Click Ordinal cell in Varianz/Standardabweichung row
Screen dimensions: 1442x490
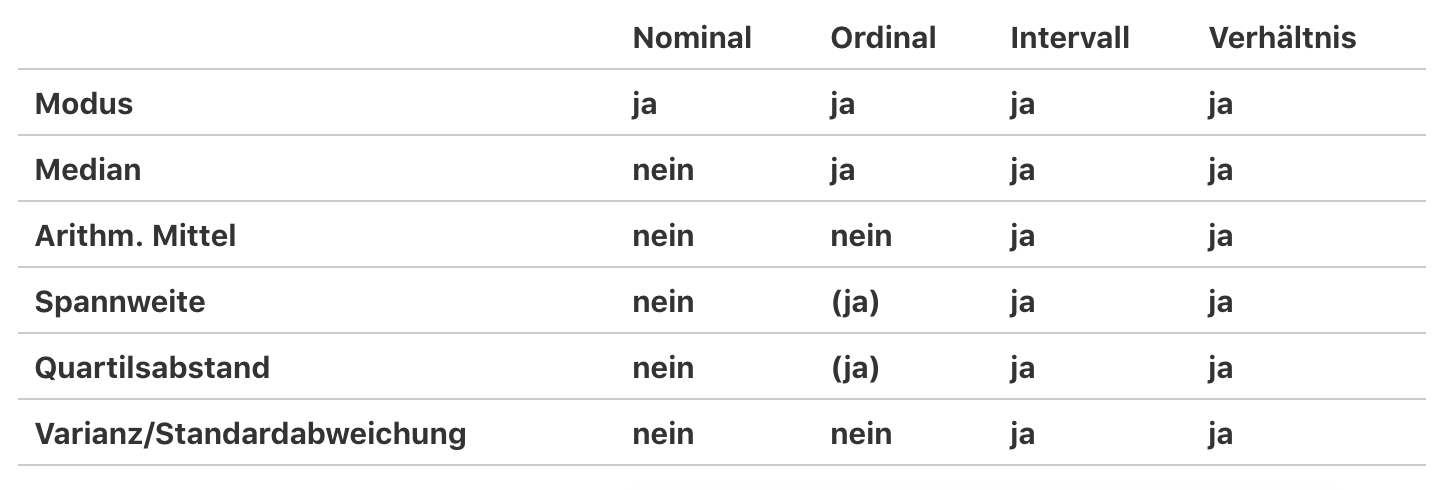coord(860,433)
